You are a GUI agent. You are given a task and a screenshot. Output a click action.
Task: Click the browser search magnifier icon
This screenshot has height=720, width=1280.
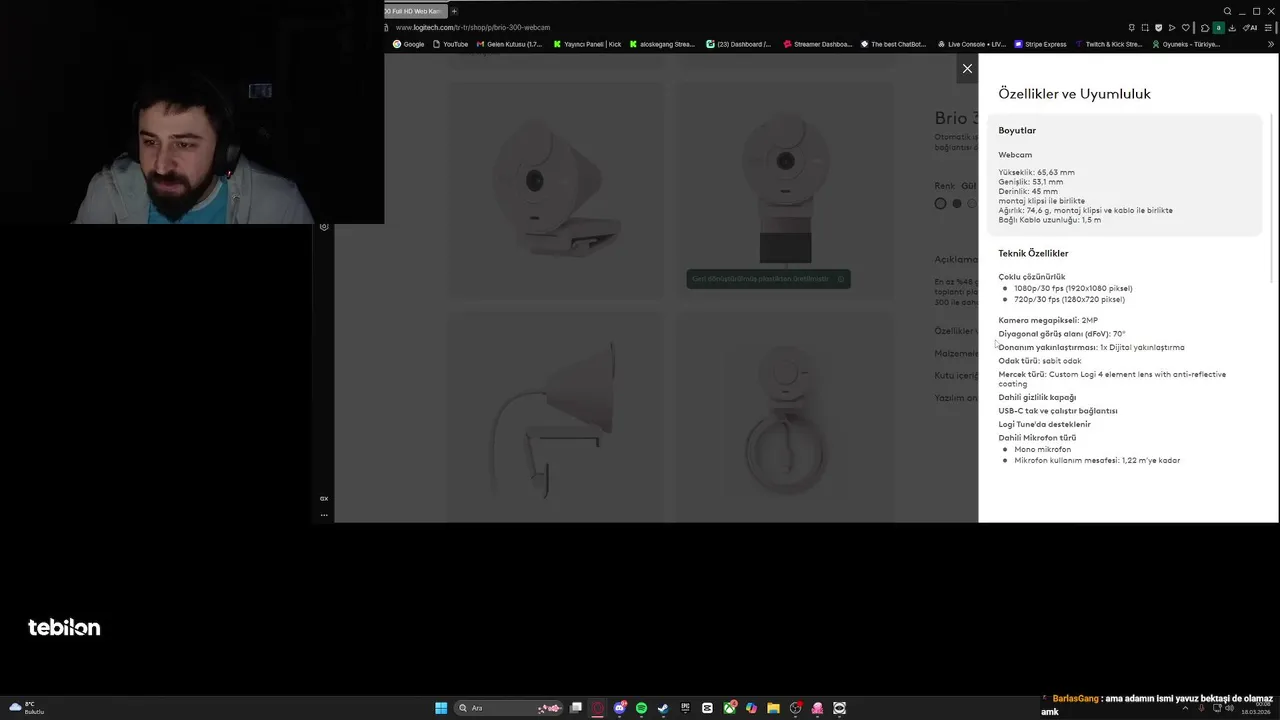pyautogui.click(x=1227, y=11)
